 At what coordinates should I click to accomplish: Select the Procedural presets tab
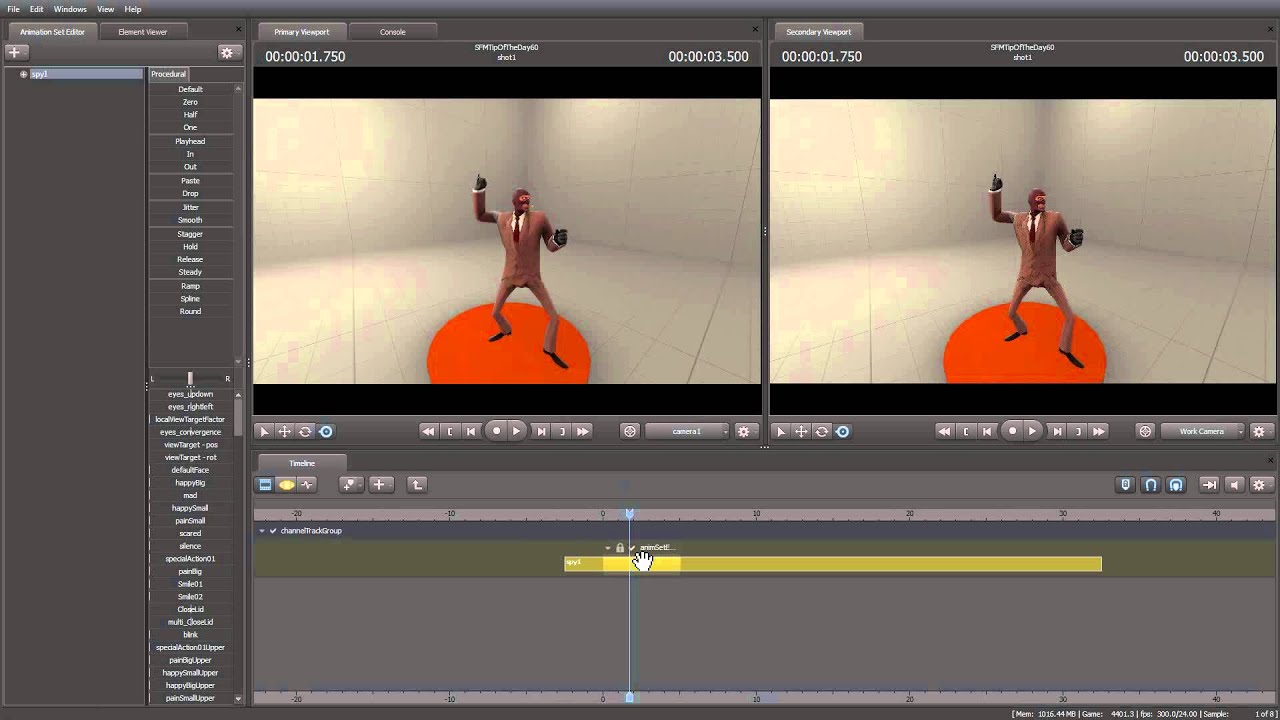click(x=168, y=74)
